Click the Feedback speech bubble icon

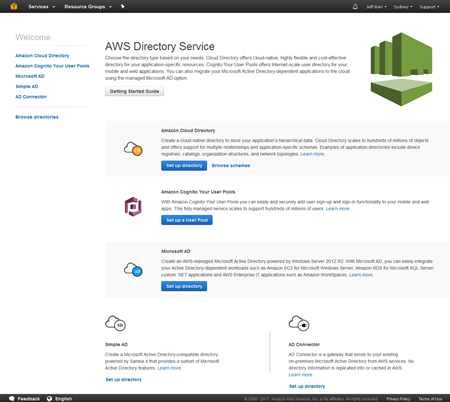12,399
